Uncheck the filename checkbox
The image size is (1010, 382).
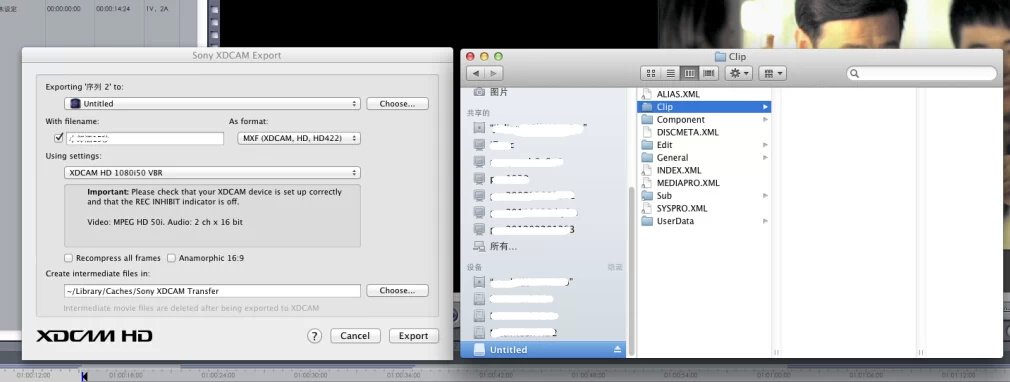(59, 138)
